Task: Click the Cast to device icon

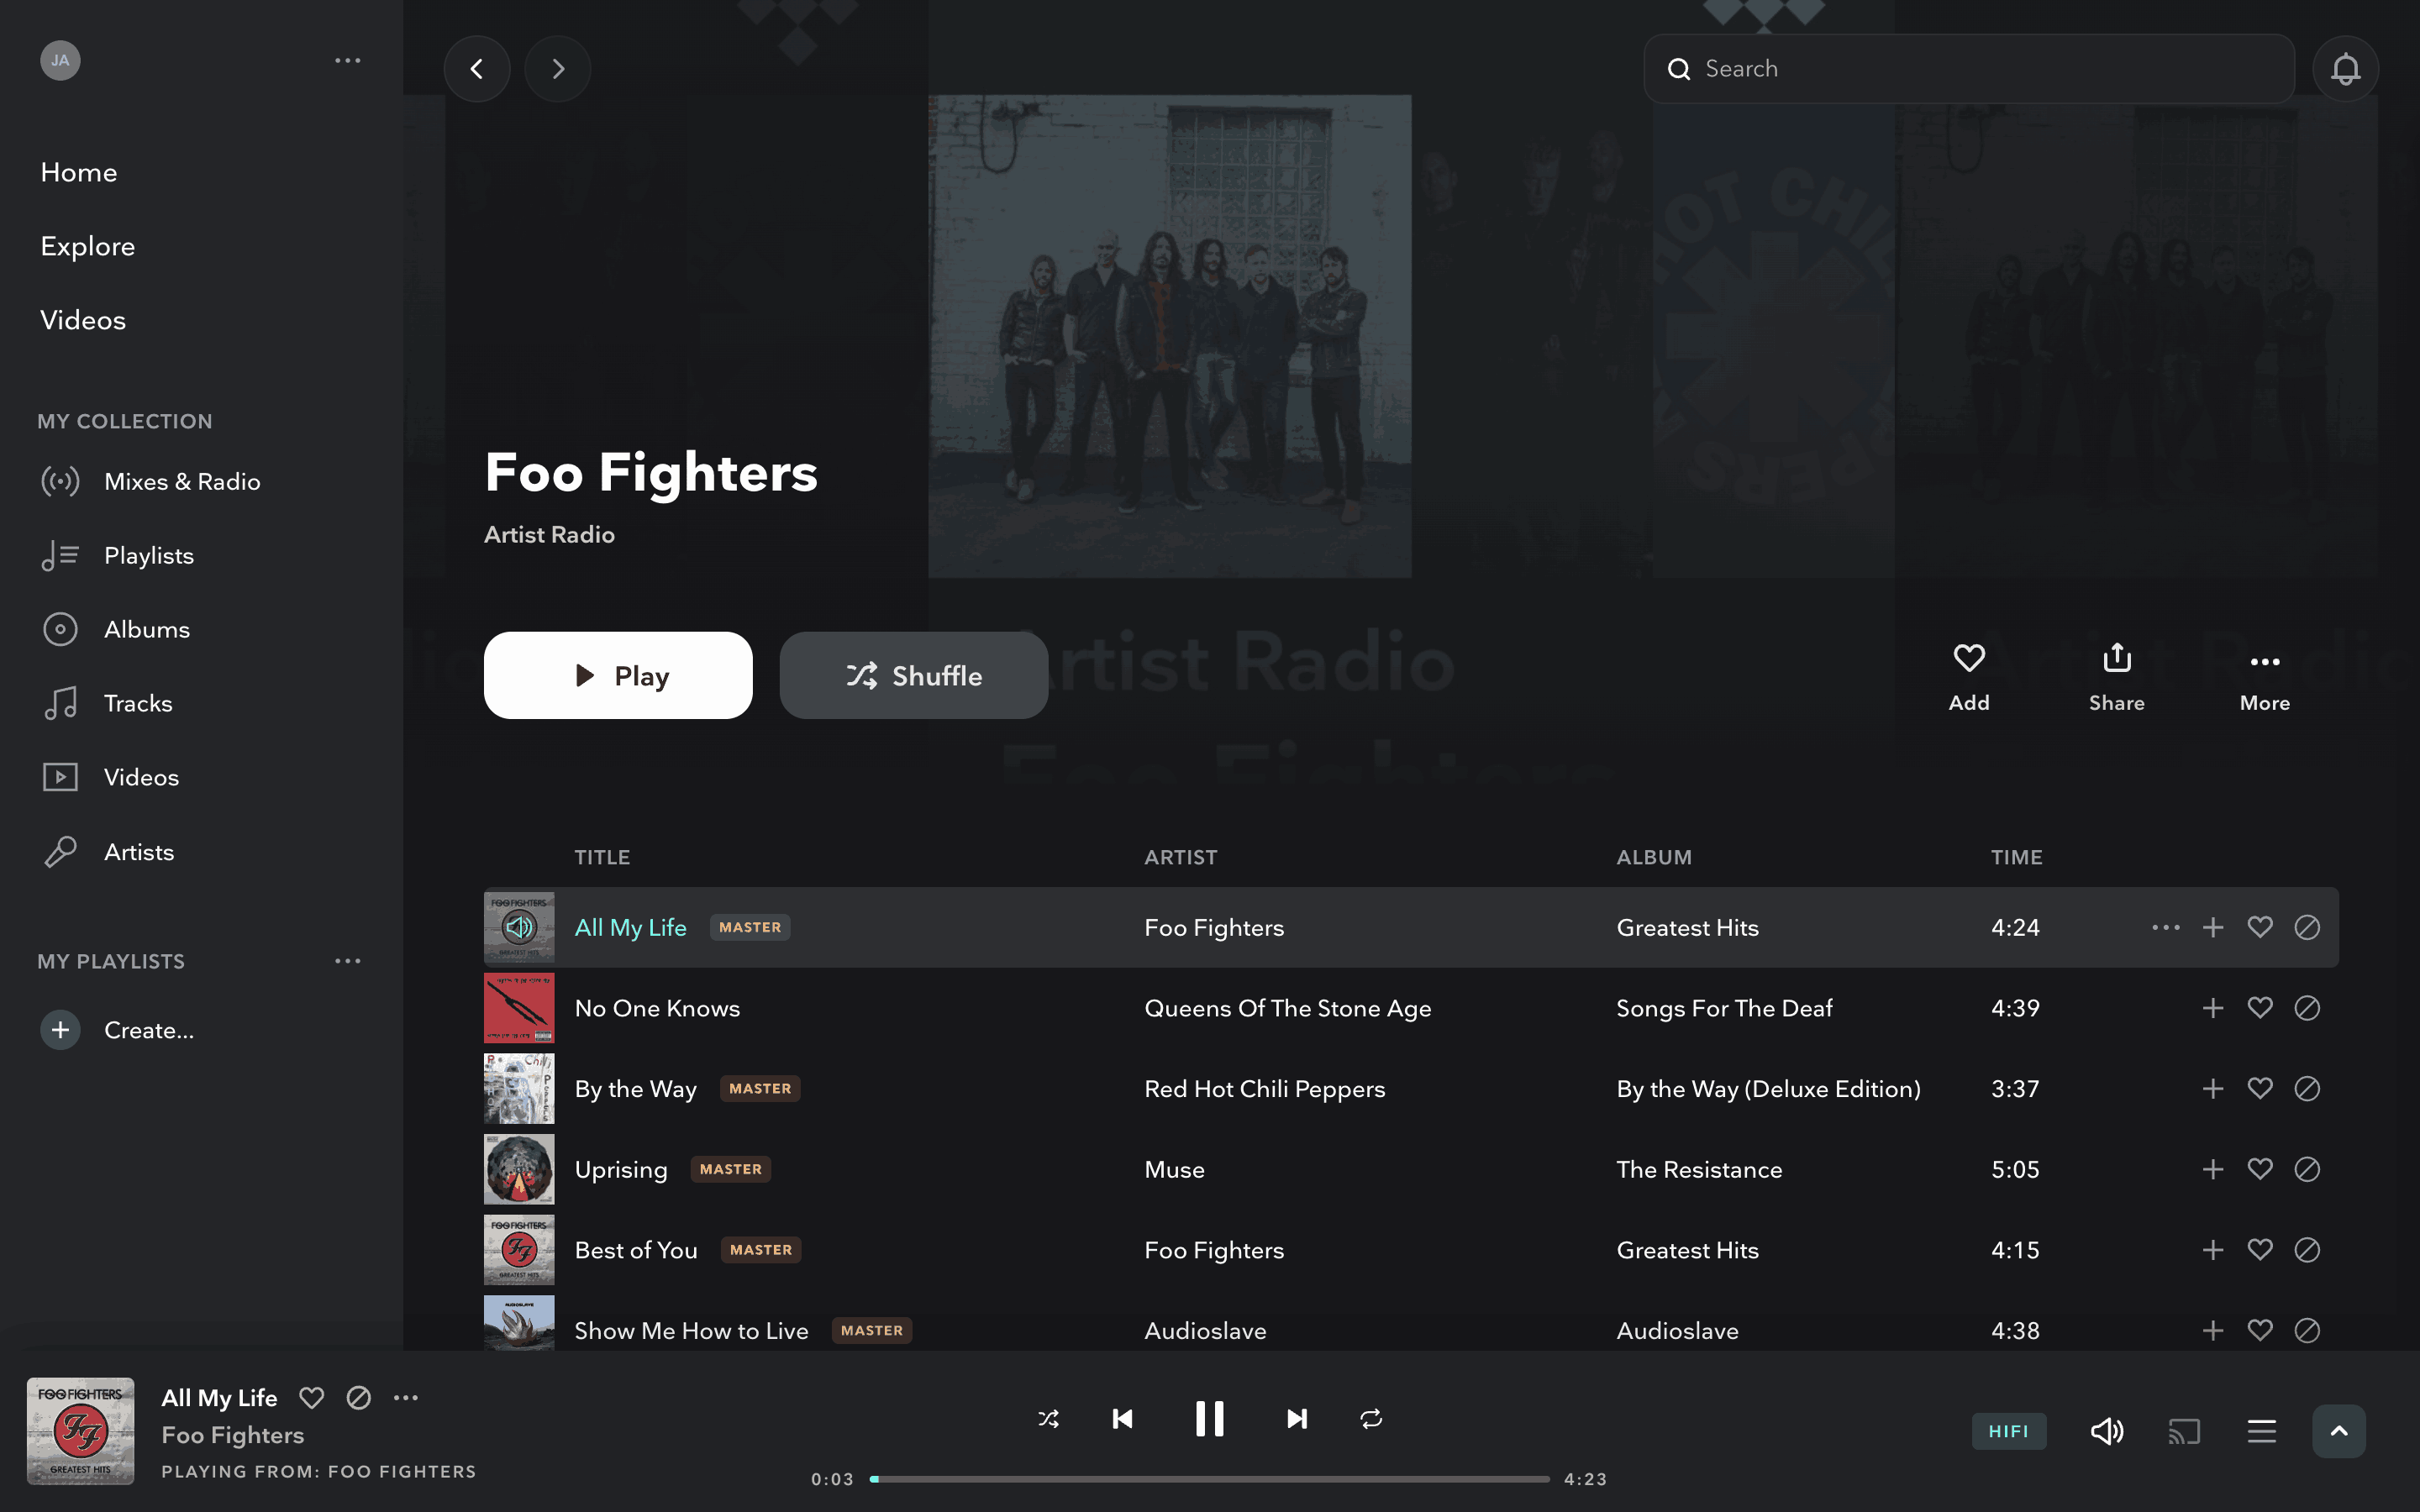Action: 2184,1431
